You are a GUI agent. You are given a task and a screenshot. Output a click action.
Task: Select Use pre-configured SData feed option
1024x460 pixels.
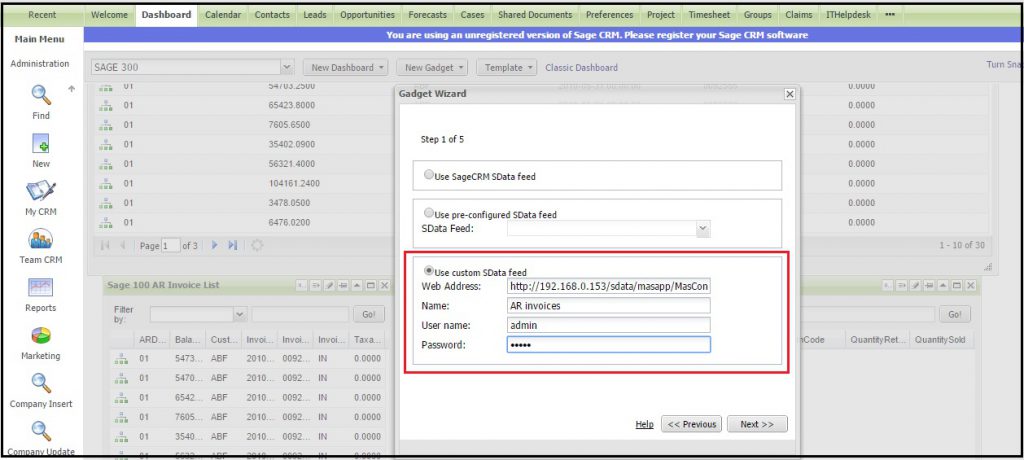coord(428,213)
